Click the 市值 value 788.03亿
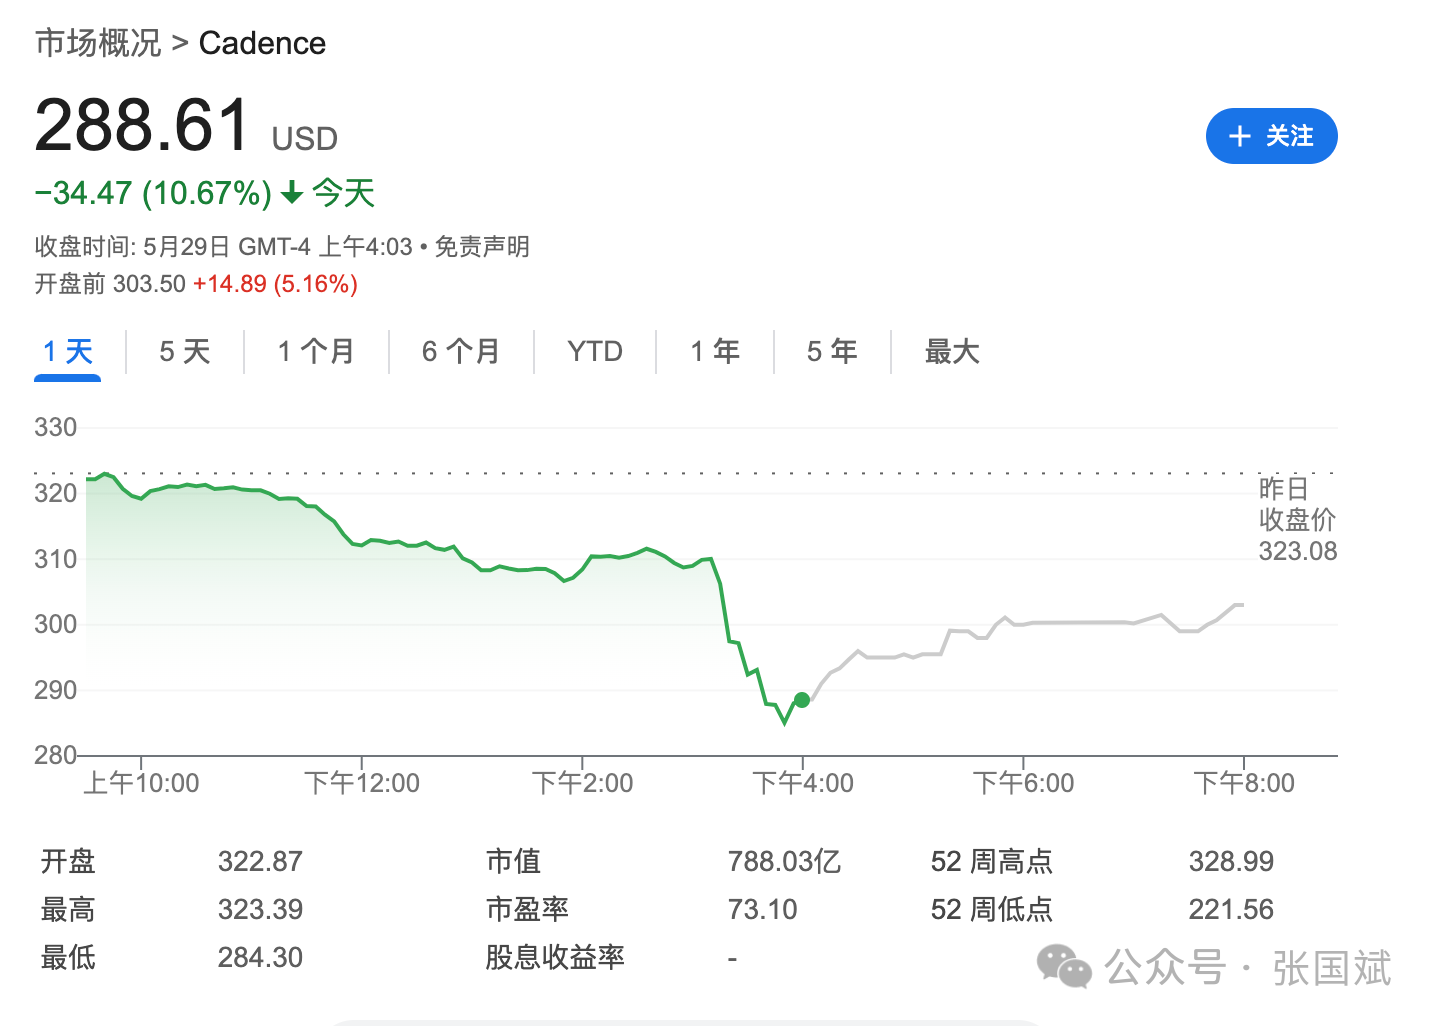1438x1026 pixels. point(784,861)
